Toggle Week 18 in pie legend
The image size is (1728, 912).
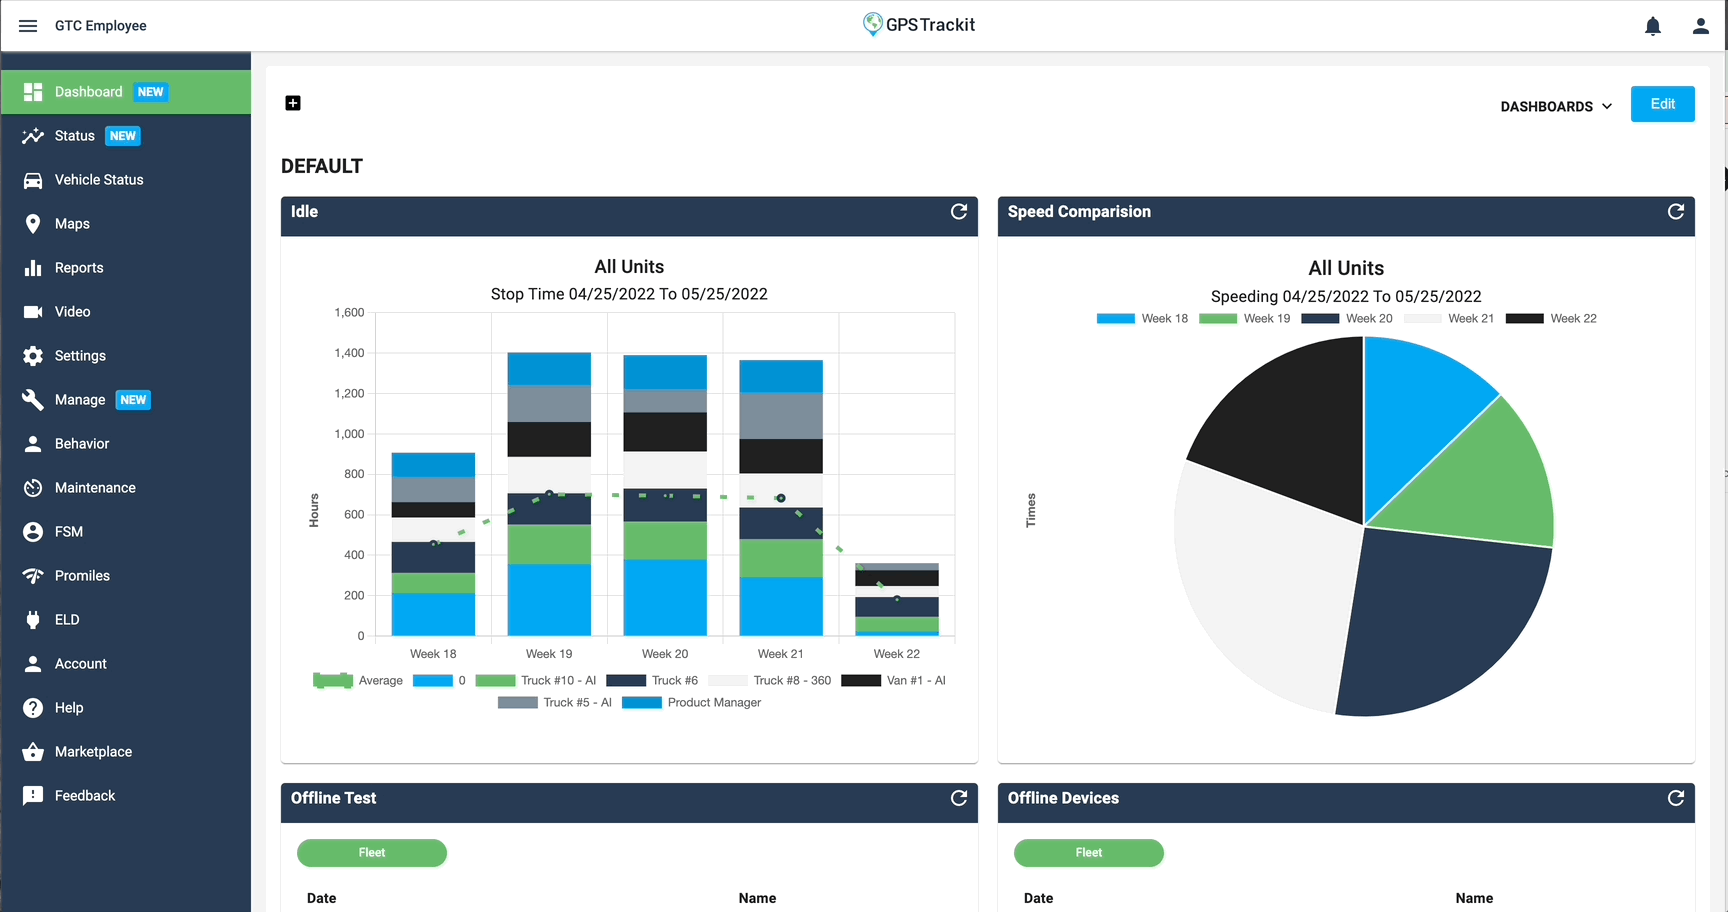[1142, 319]
